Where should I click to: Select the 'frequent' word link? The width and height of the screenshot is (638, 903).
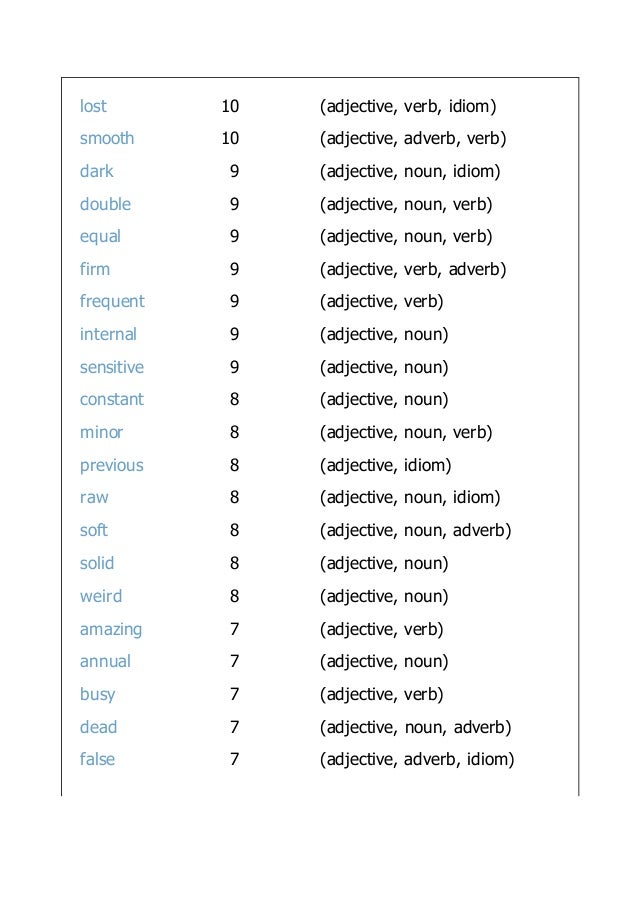112,302
